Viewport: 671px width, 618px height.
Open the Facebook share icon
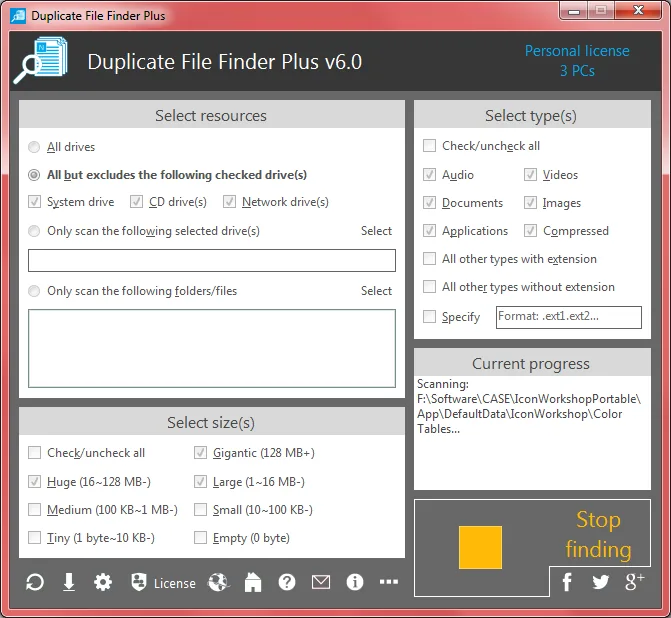click(x=567, y=582)
